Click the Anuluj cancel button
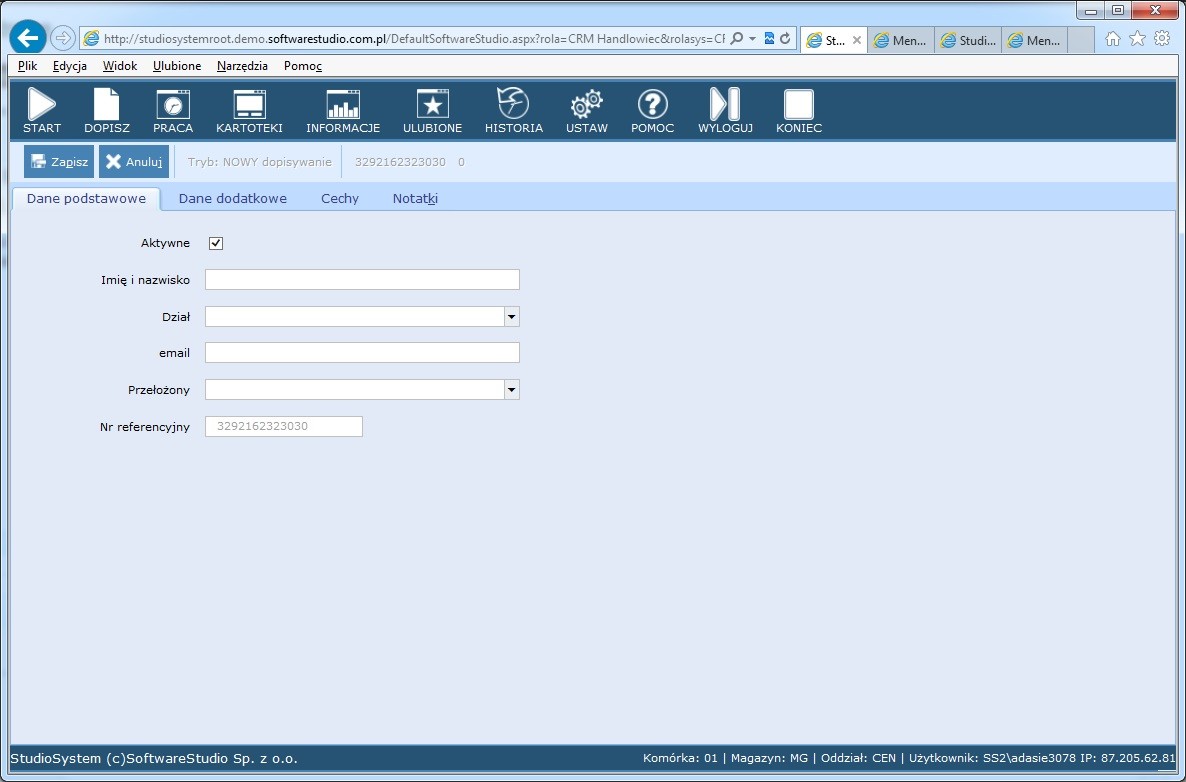Image resolution: width=1186 pixels, height=782 pixels. pos(134,162)
